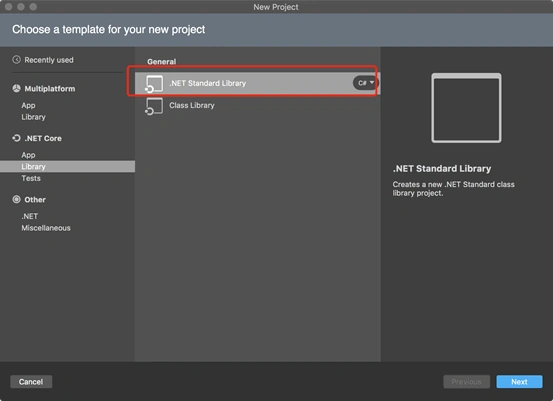This screenshot has height=401, width=553.
Task: Click the template preview image
Action: pos(466,108)
